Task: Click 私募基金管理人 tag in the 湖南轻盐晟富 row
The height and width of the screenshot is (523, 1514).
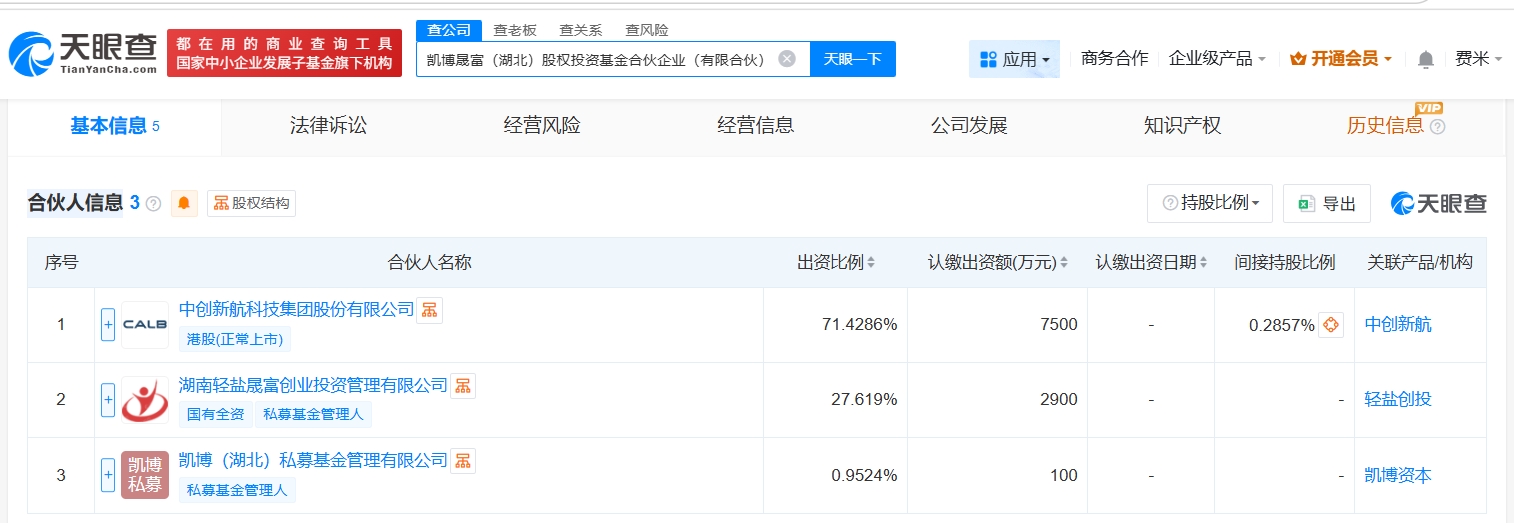Action: coord(314,415)
